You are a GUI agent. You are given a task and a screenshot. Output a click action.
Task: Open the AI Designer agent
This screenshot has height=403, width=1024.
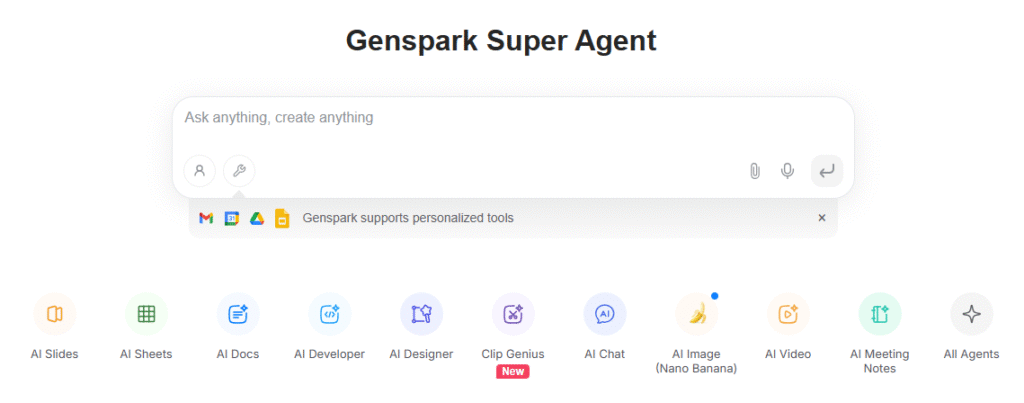(421, 314)
